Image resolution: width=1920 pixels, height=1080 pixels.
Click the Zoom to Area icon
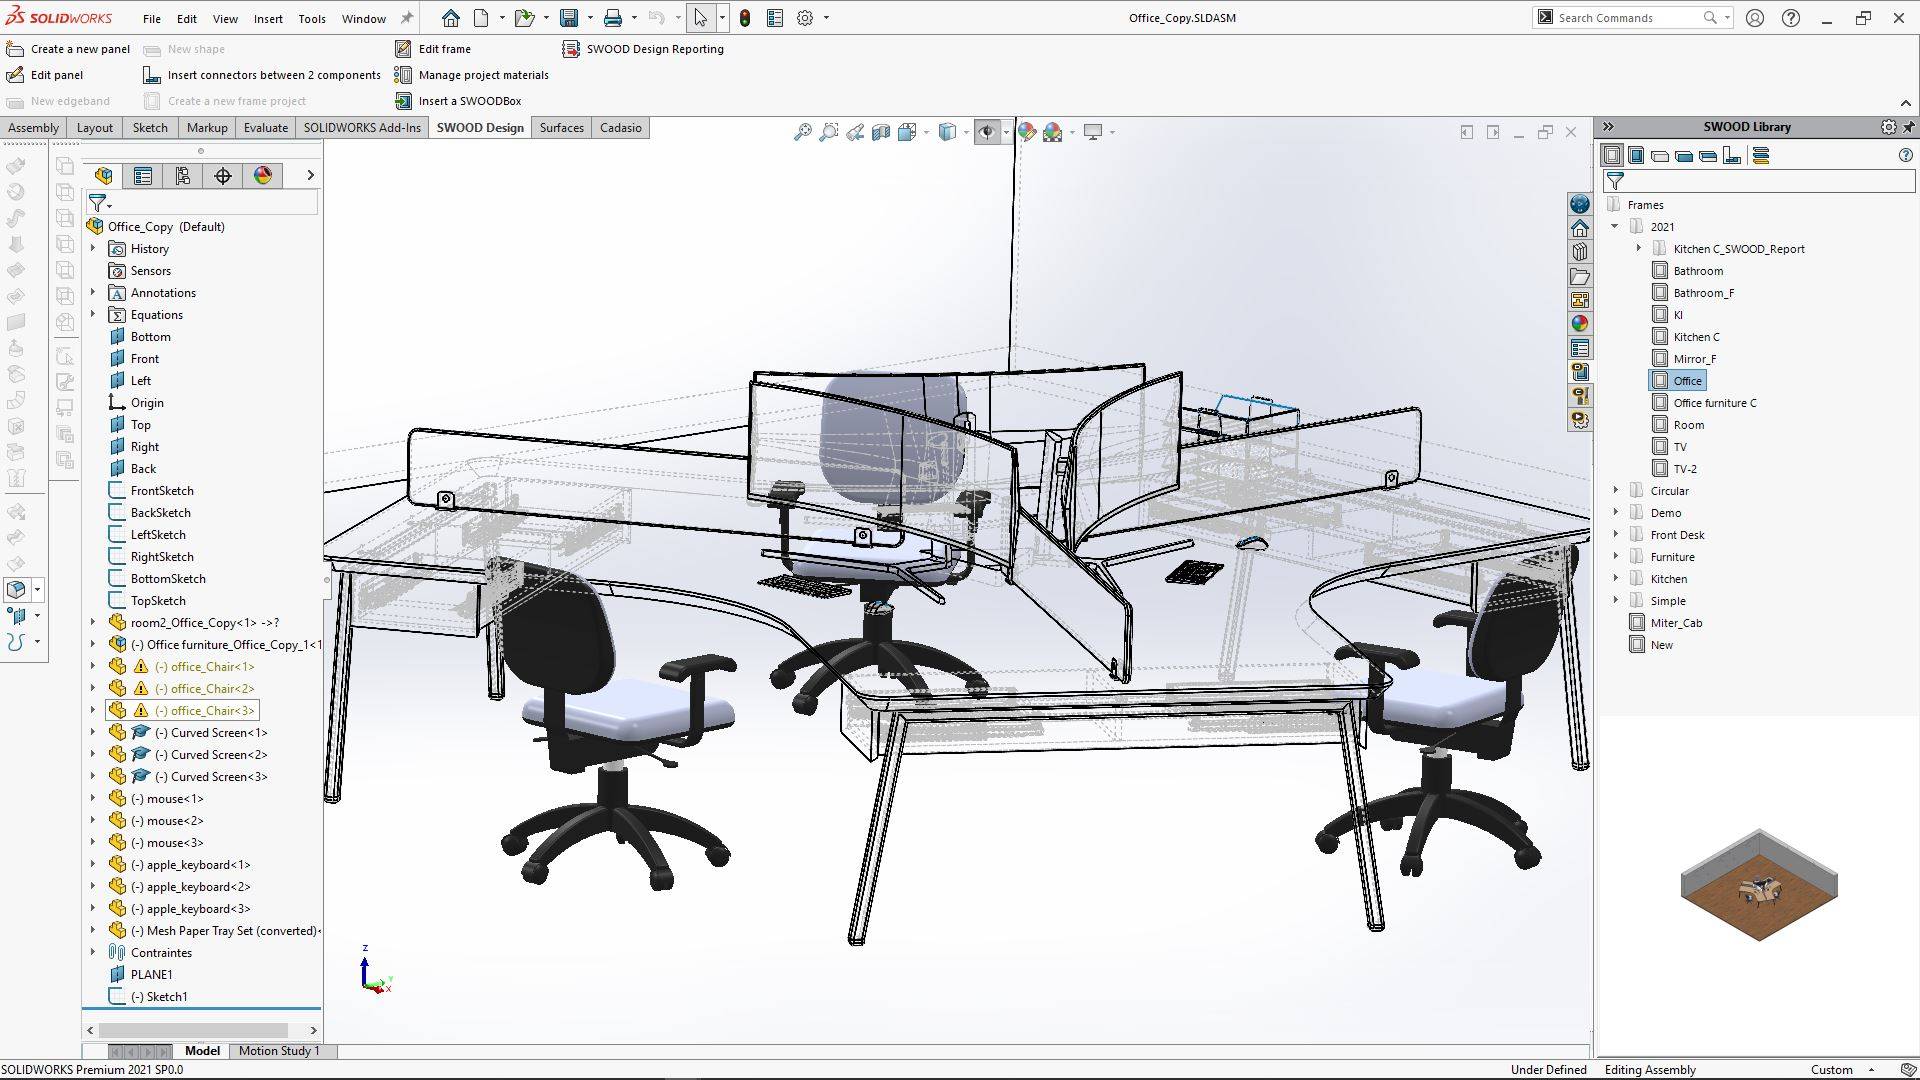pyautogui.click(x=828, y=132)
